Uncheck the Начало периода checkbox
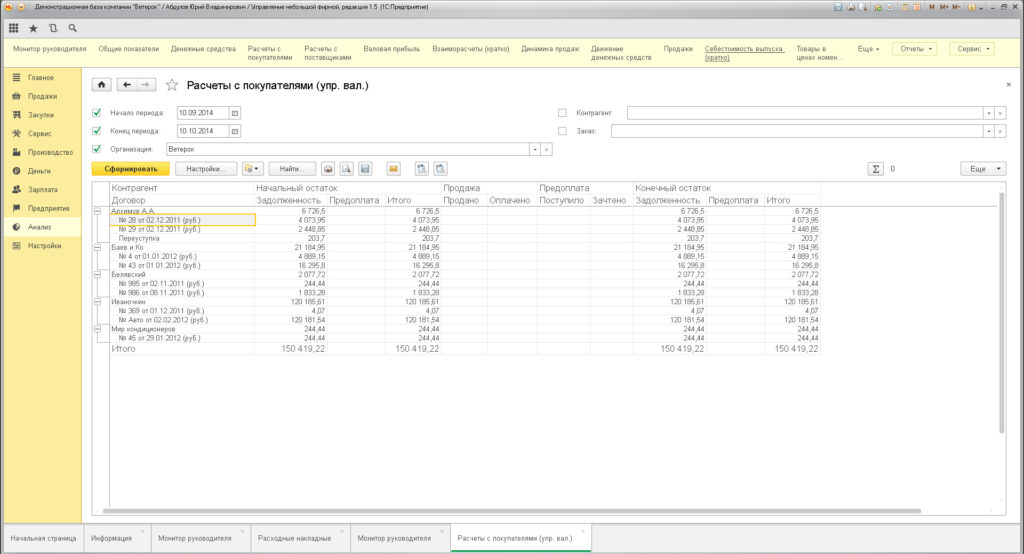The image size is (1024, 554). pyautogui.click(x=97, y=113)
